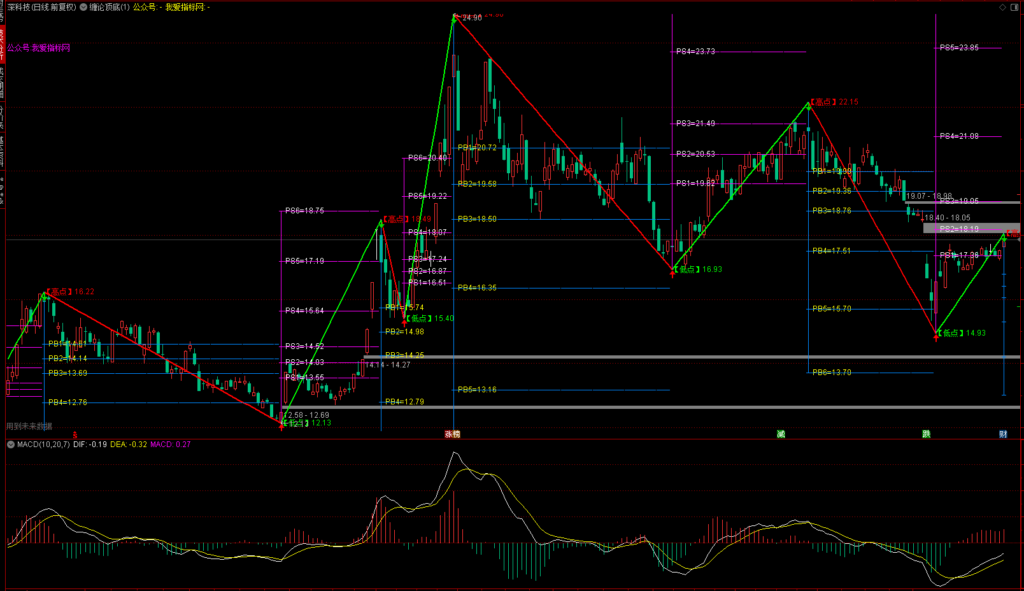Click the PB3=13.69 level label
The height and width of the screenshot is (591, 1024).
tap(67, 374)
